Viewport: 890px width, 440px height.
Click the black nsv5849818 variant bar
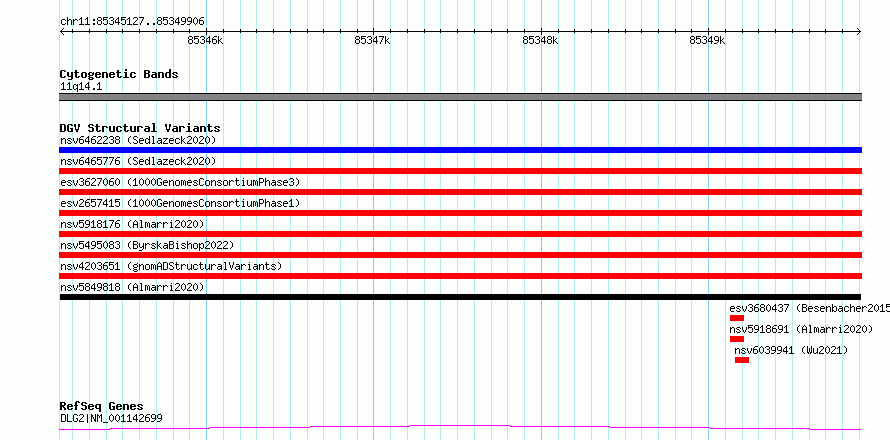click(x=460, y=297)
